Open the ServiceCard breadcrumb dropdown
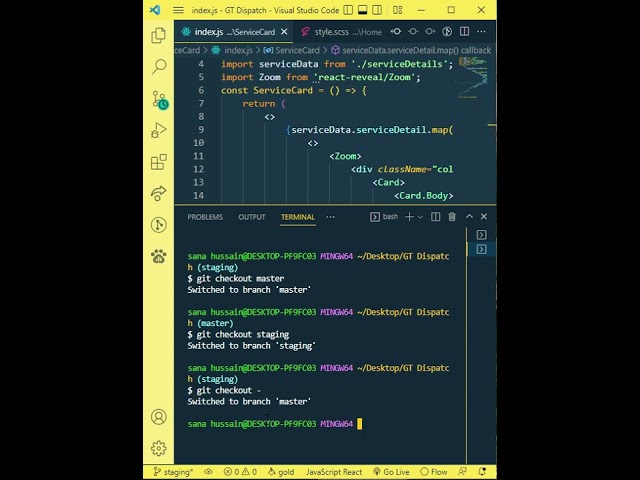640x480 pixels. 291,50
